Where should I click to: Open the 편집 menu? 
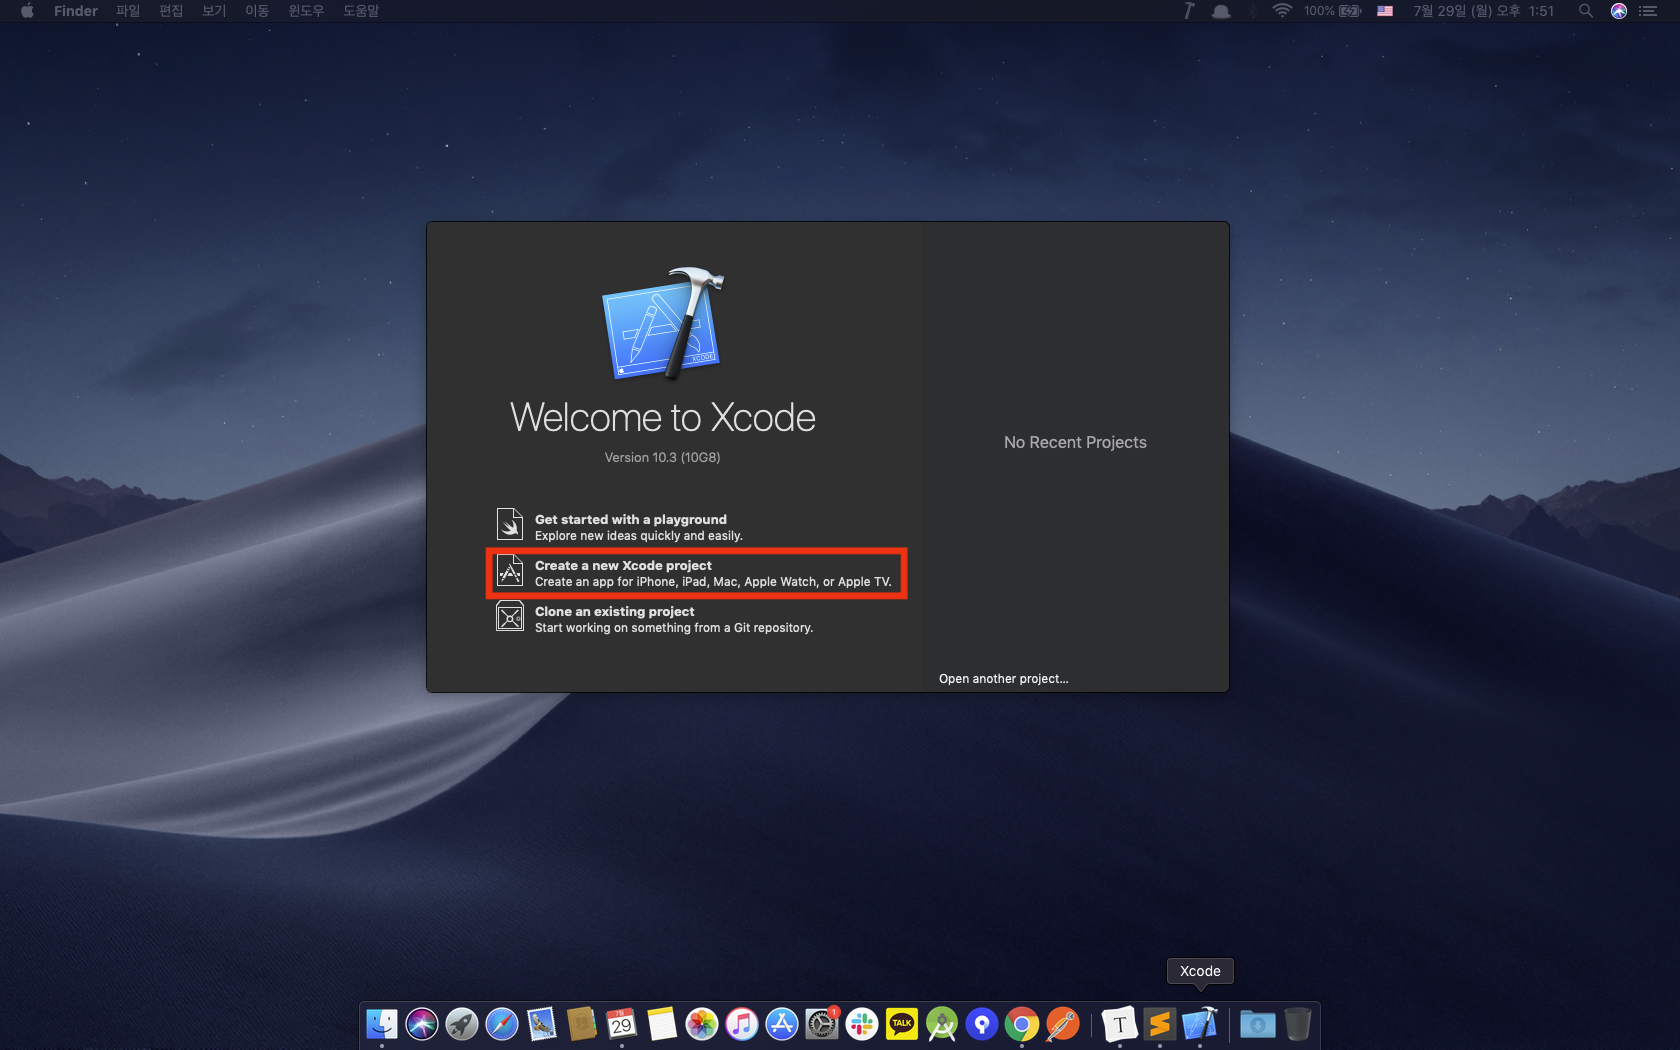coord(171,11)
